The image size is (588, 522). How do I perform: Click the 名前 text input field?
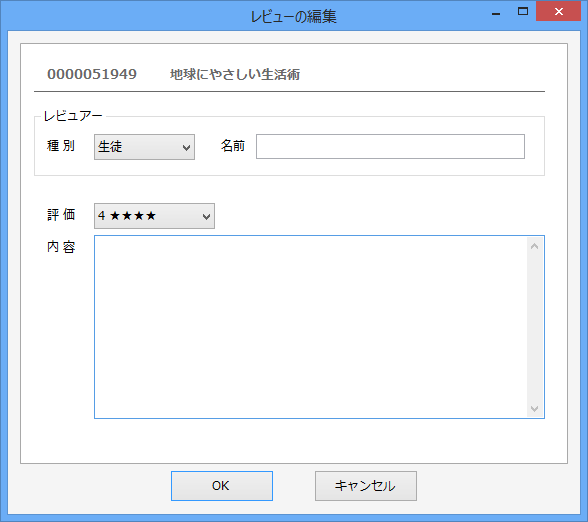(390, 147)
